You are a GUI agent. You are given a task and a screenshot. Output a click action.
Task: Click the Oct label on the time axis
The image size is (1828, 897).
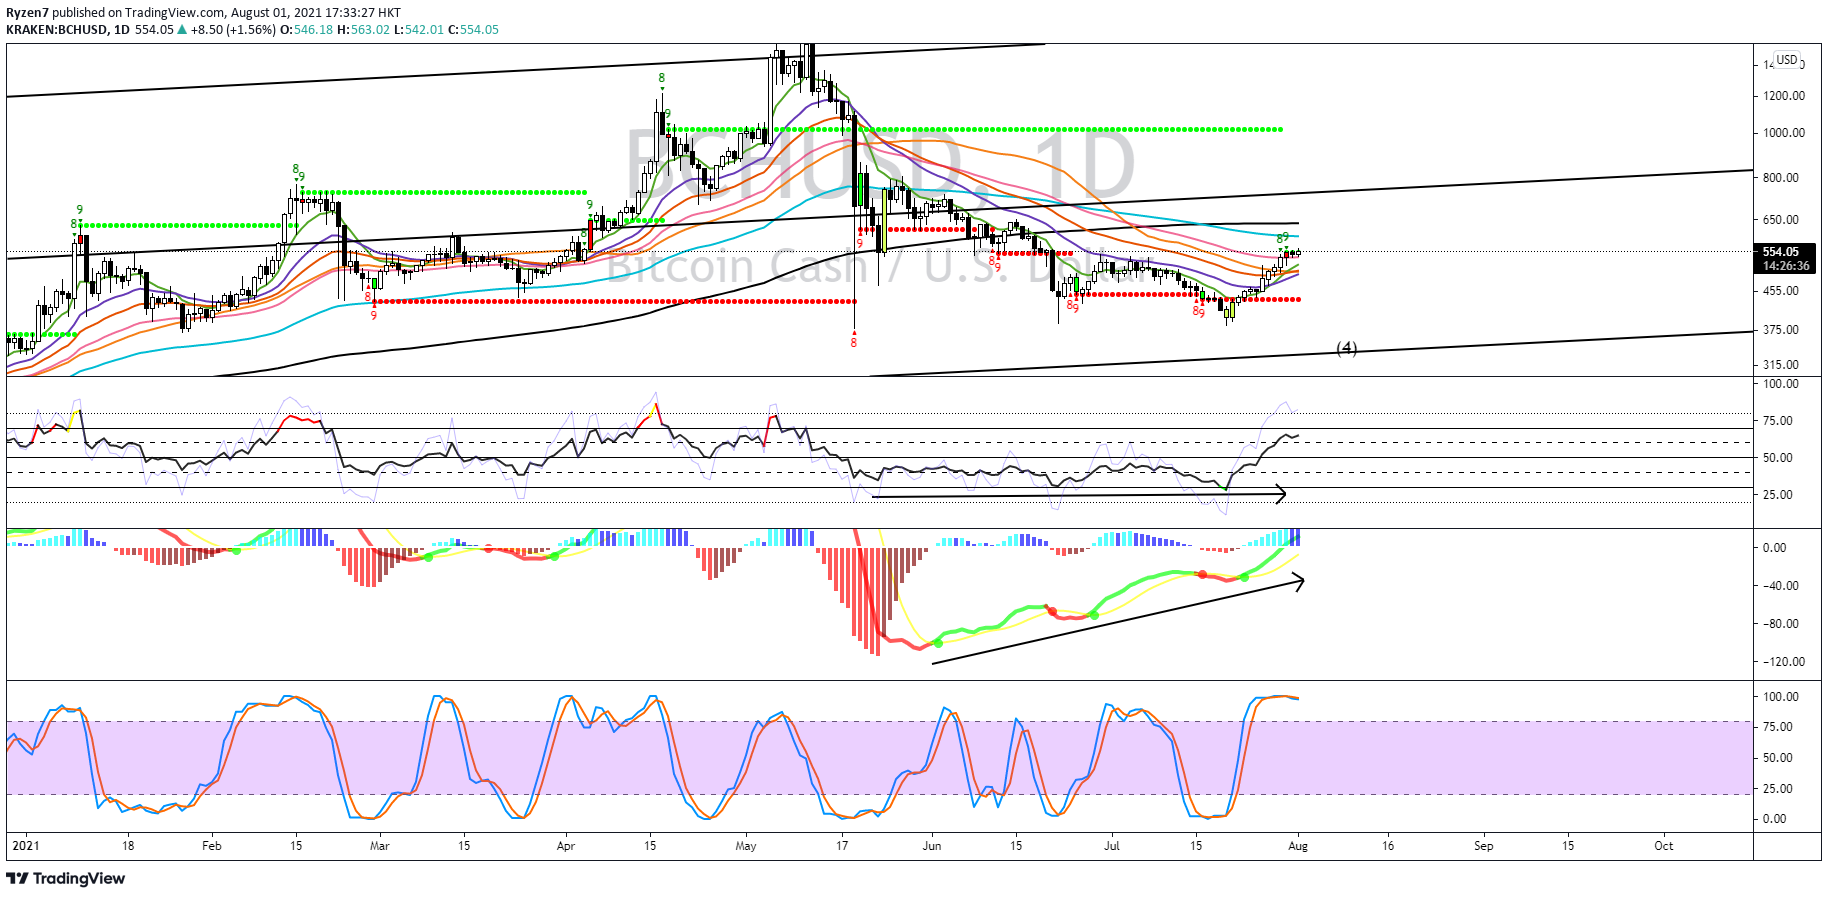click(1664, 845)
